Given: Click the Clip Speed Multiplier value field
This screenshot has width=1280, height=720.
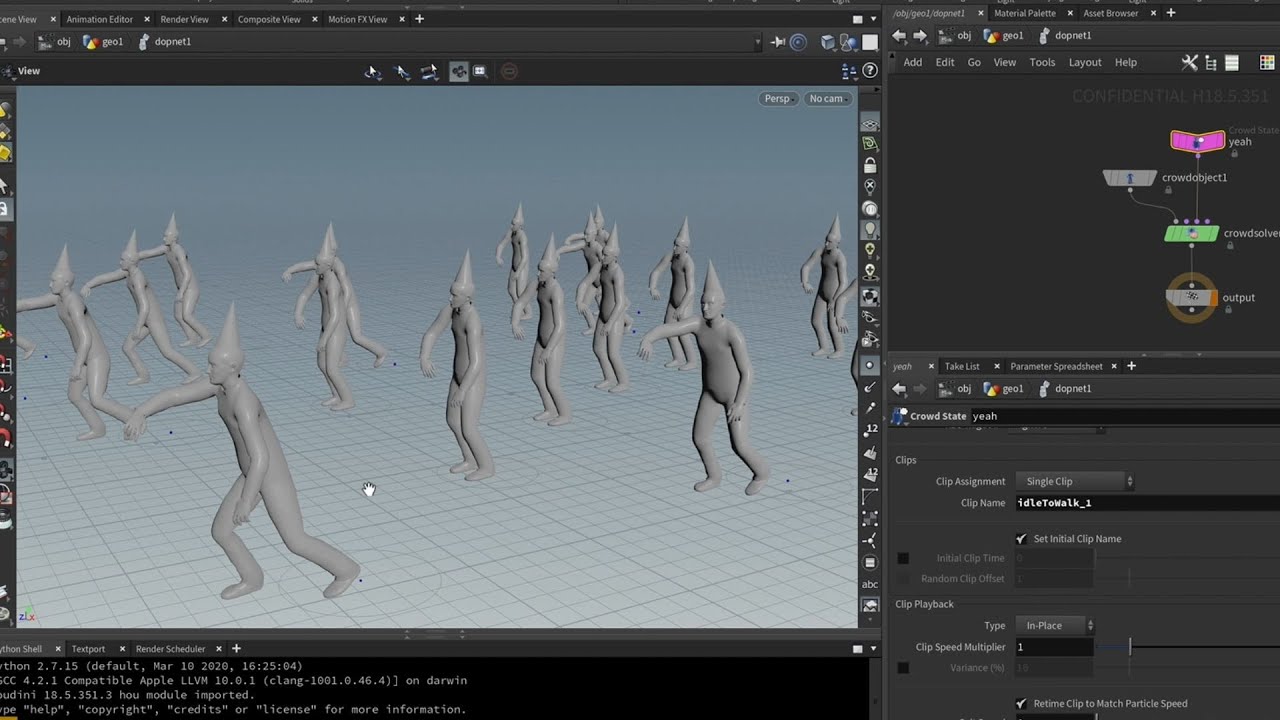Looking at the screenshot, I should coord(1054,648).
